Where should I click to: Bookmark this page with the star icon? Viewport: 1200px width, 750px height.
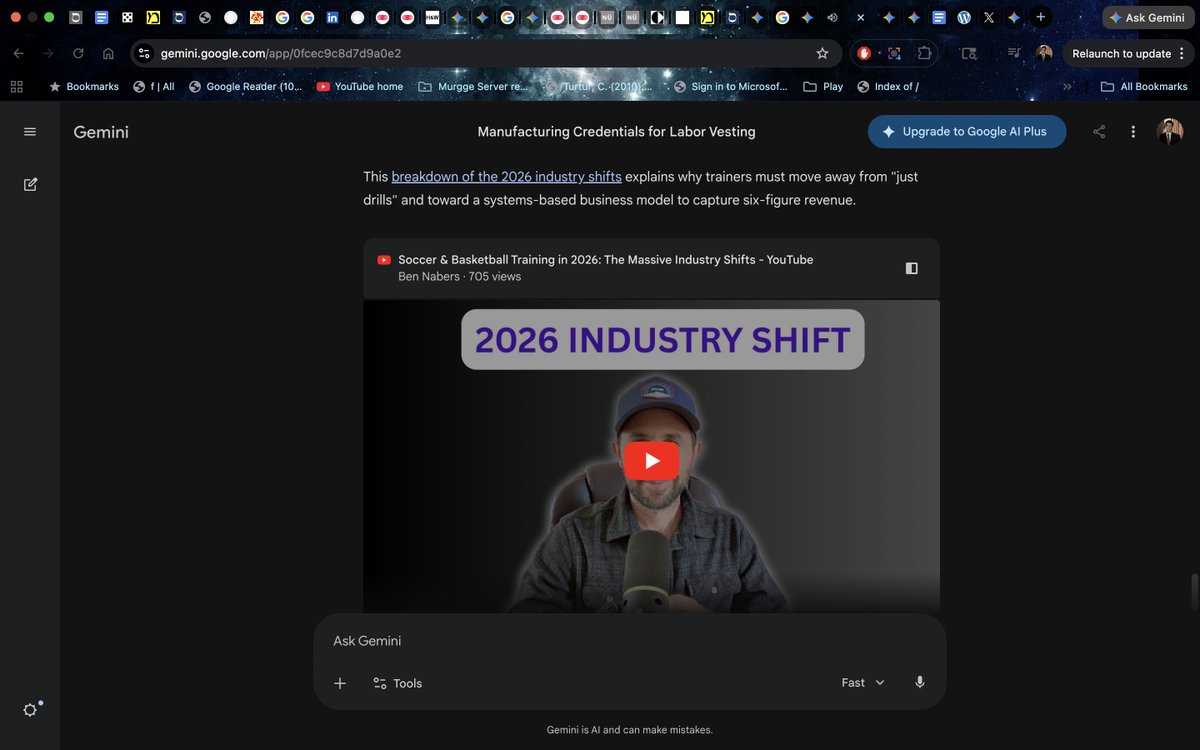pos(822,53)
